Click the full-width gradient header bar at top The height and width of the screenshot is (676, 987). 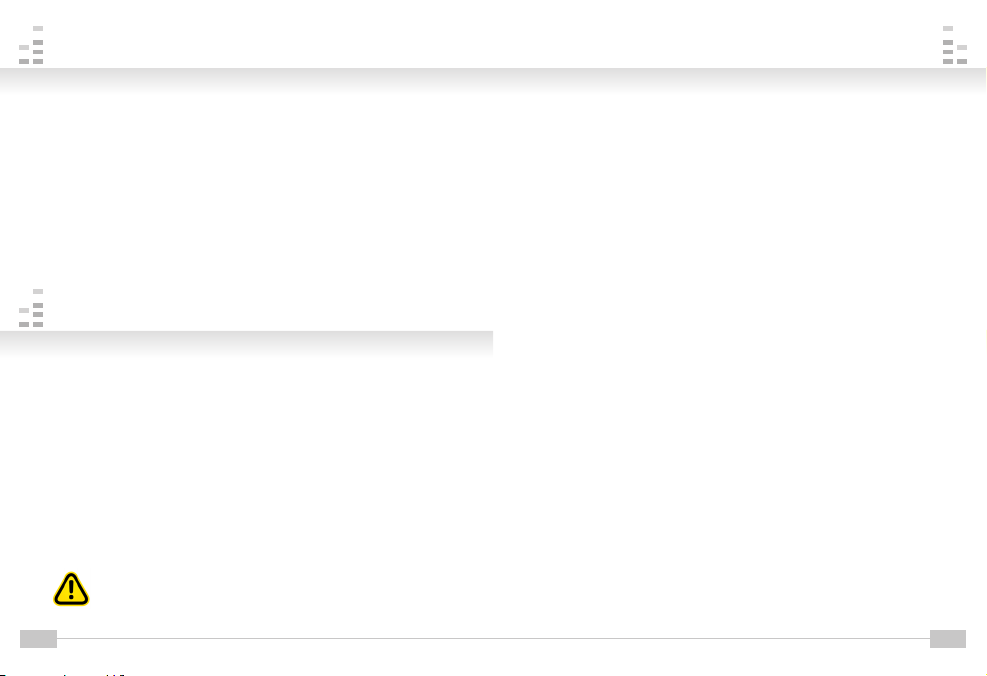point(493,81)
